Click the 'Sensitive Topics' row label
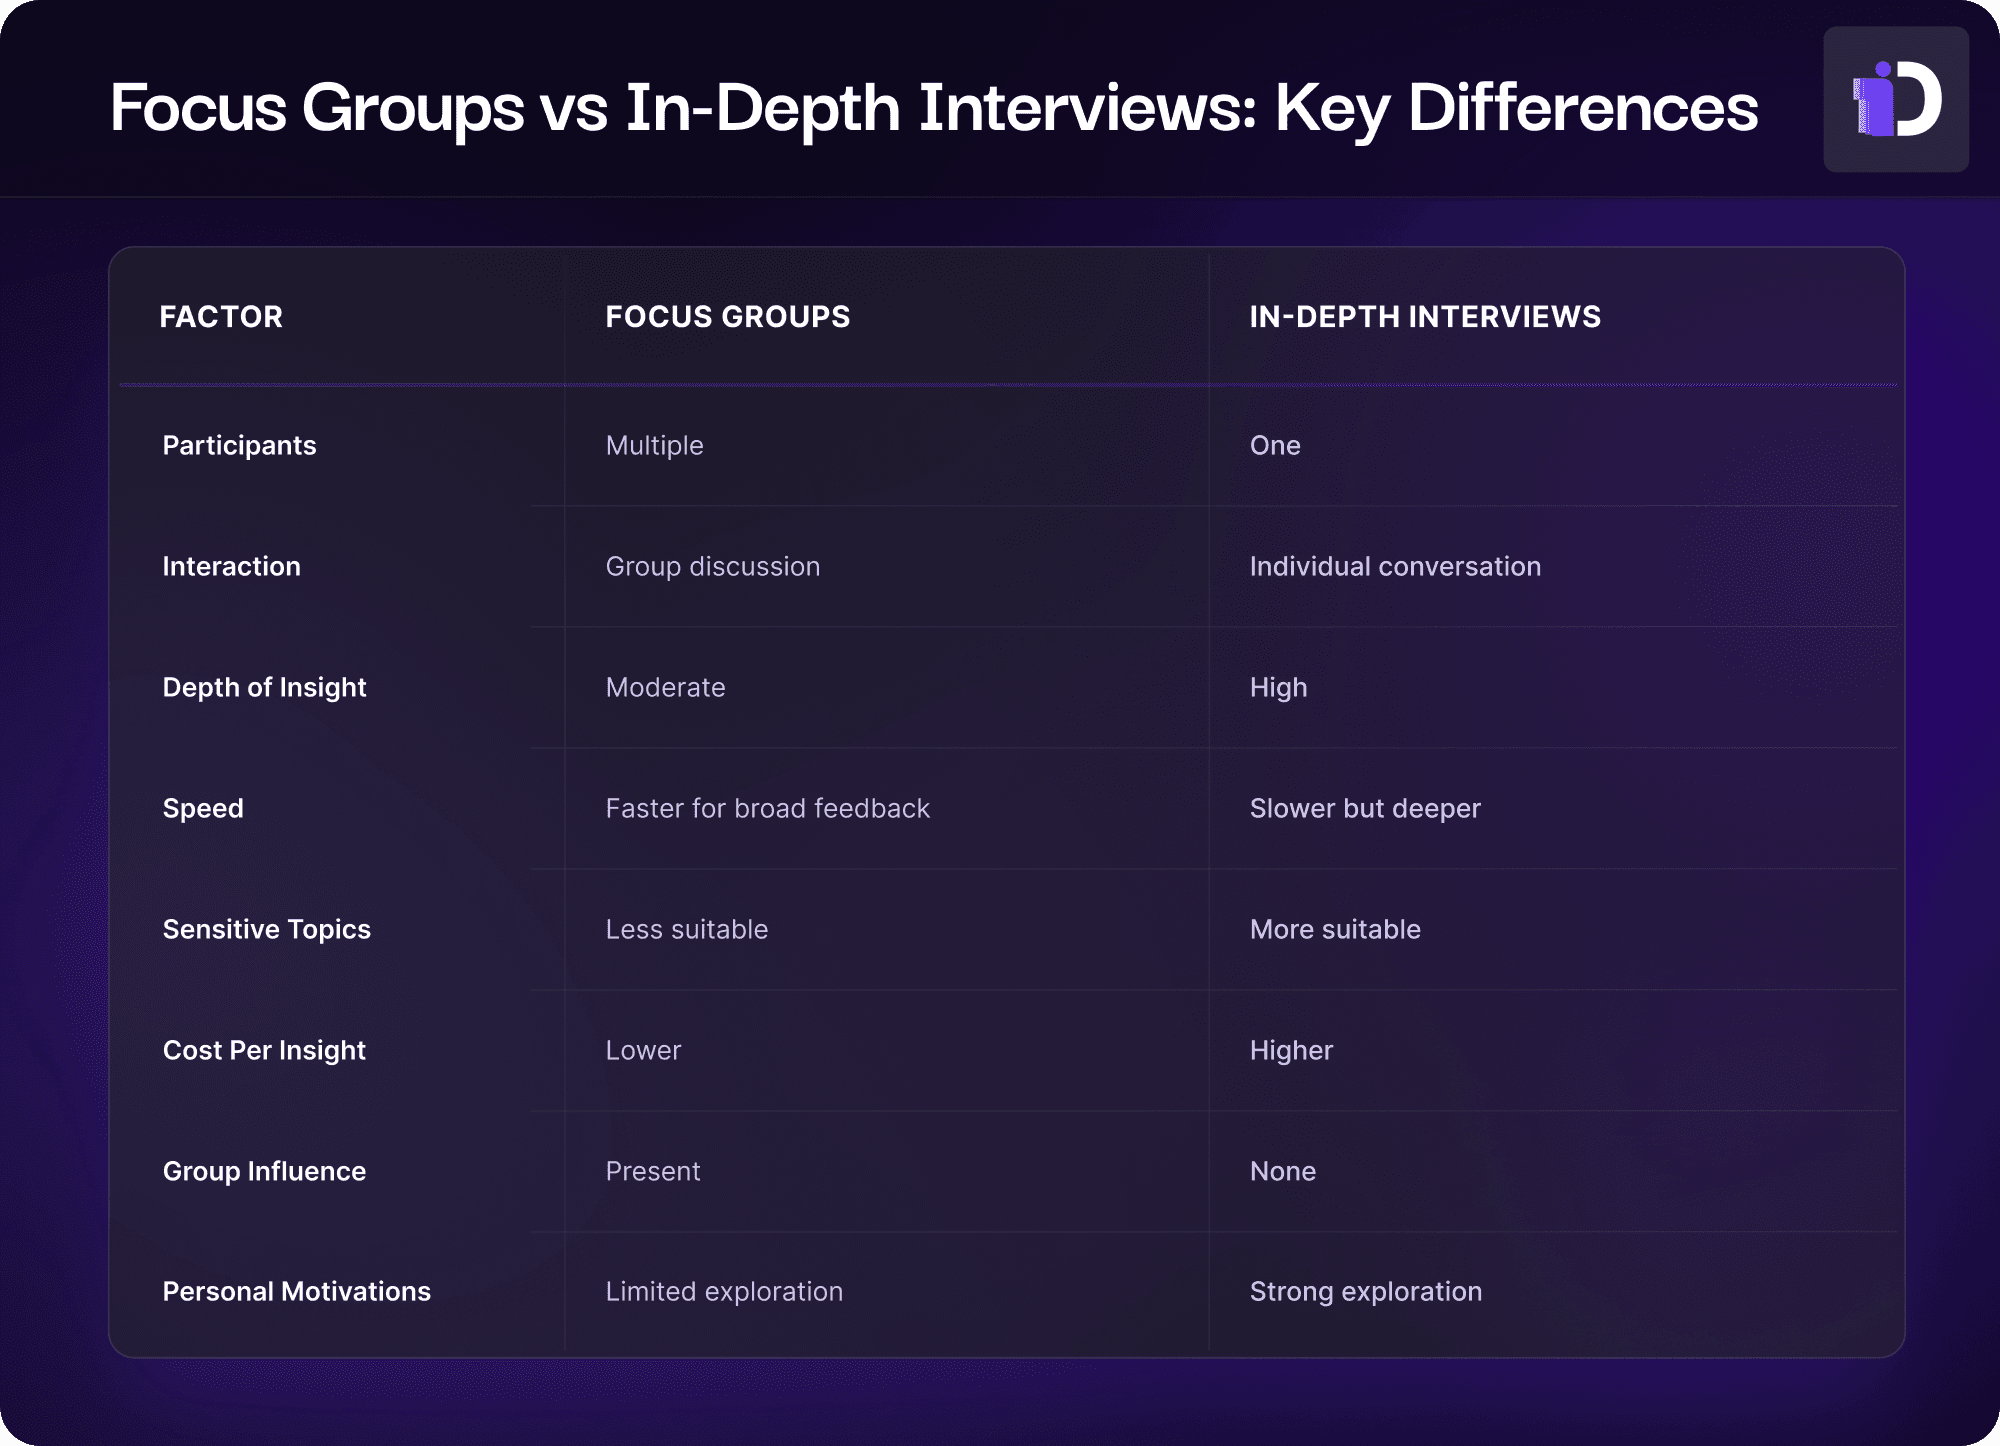The width and height of the screenshot is (2000, 1446). [266, 930]
